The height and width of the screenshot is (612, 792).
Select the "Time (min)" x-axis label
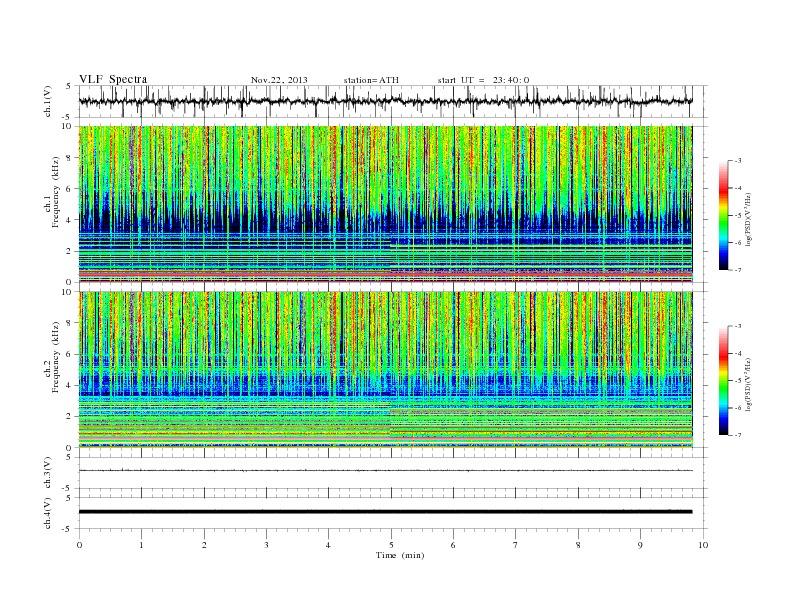tap(400, 555)
